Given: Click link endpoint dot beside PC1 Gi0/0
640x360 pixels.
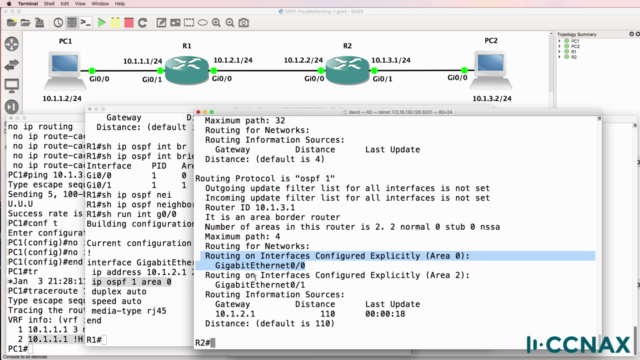Looking at the screenshot, I should point(92,71).
